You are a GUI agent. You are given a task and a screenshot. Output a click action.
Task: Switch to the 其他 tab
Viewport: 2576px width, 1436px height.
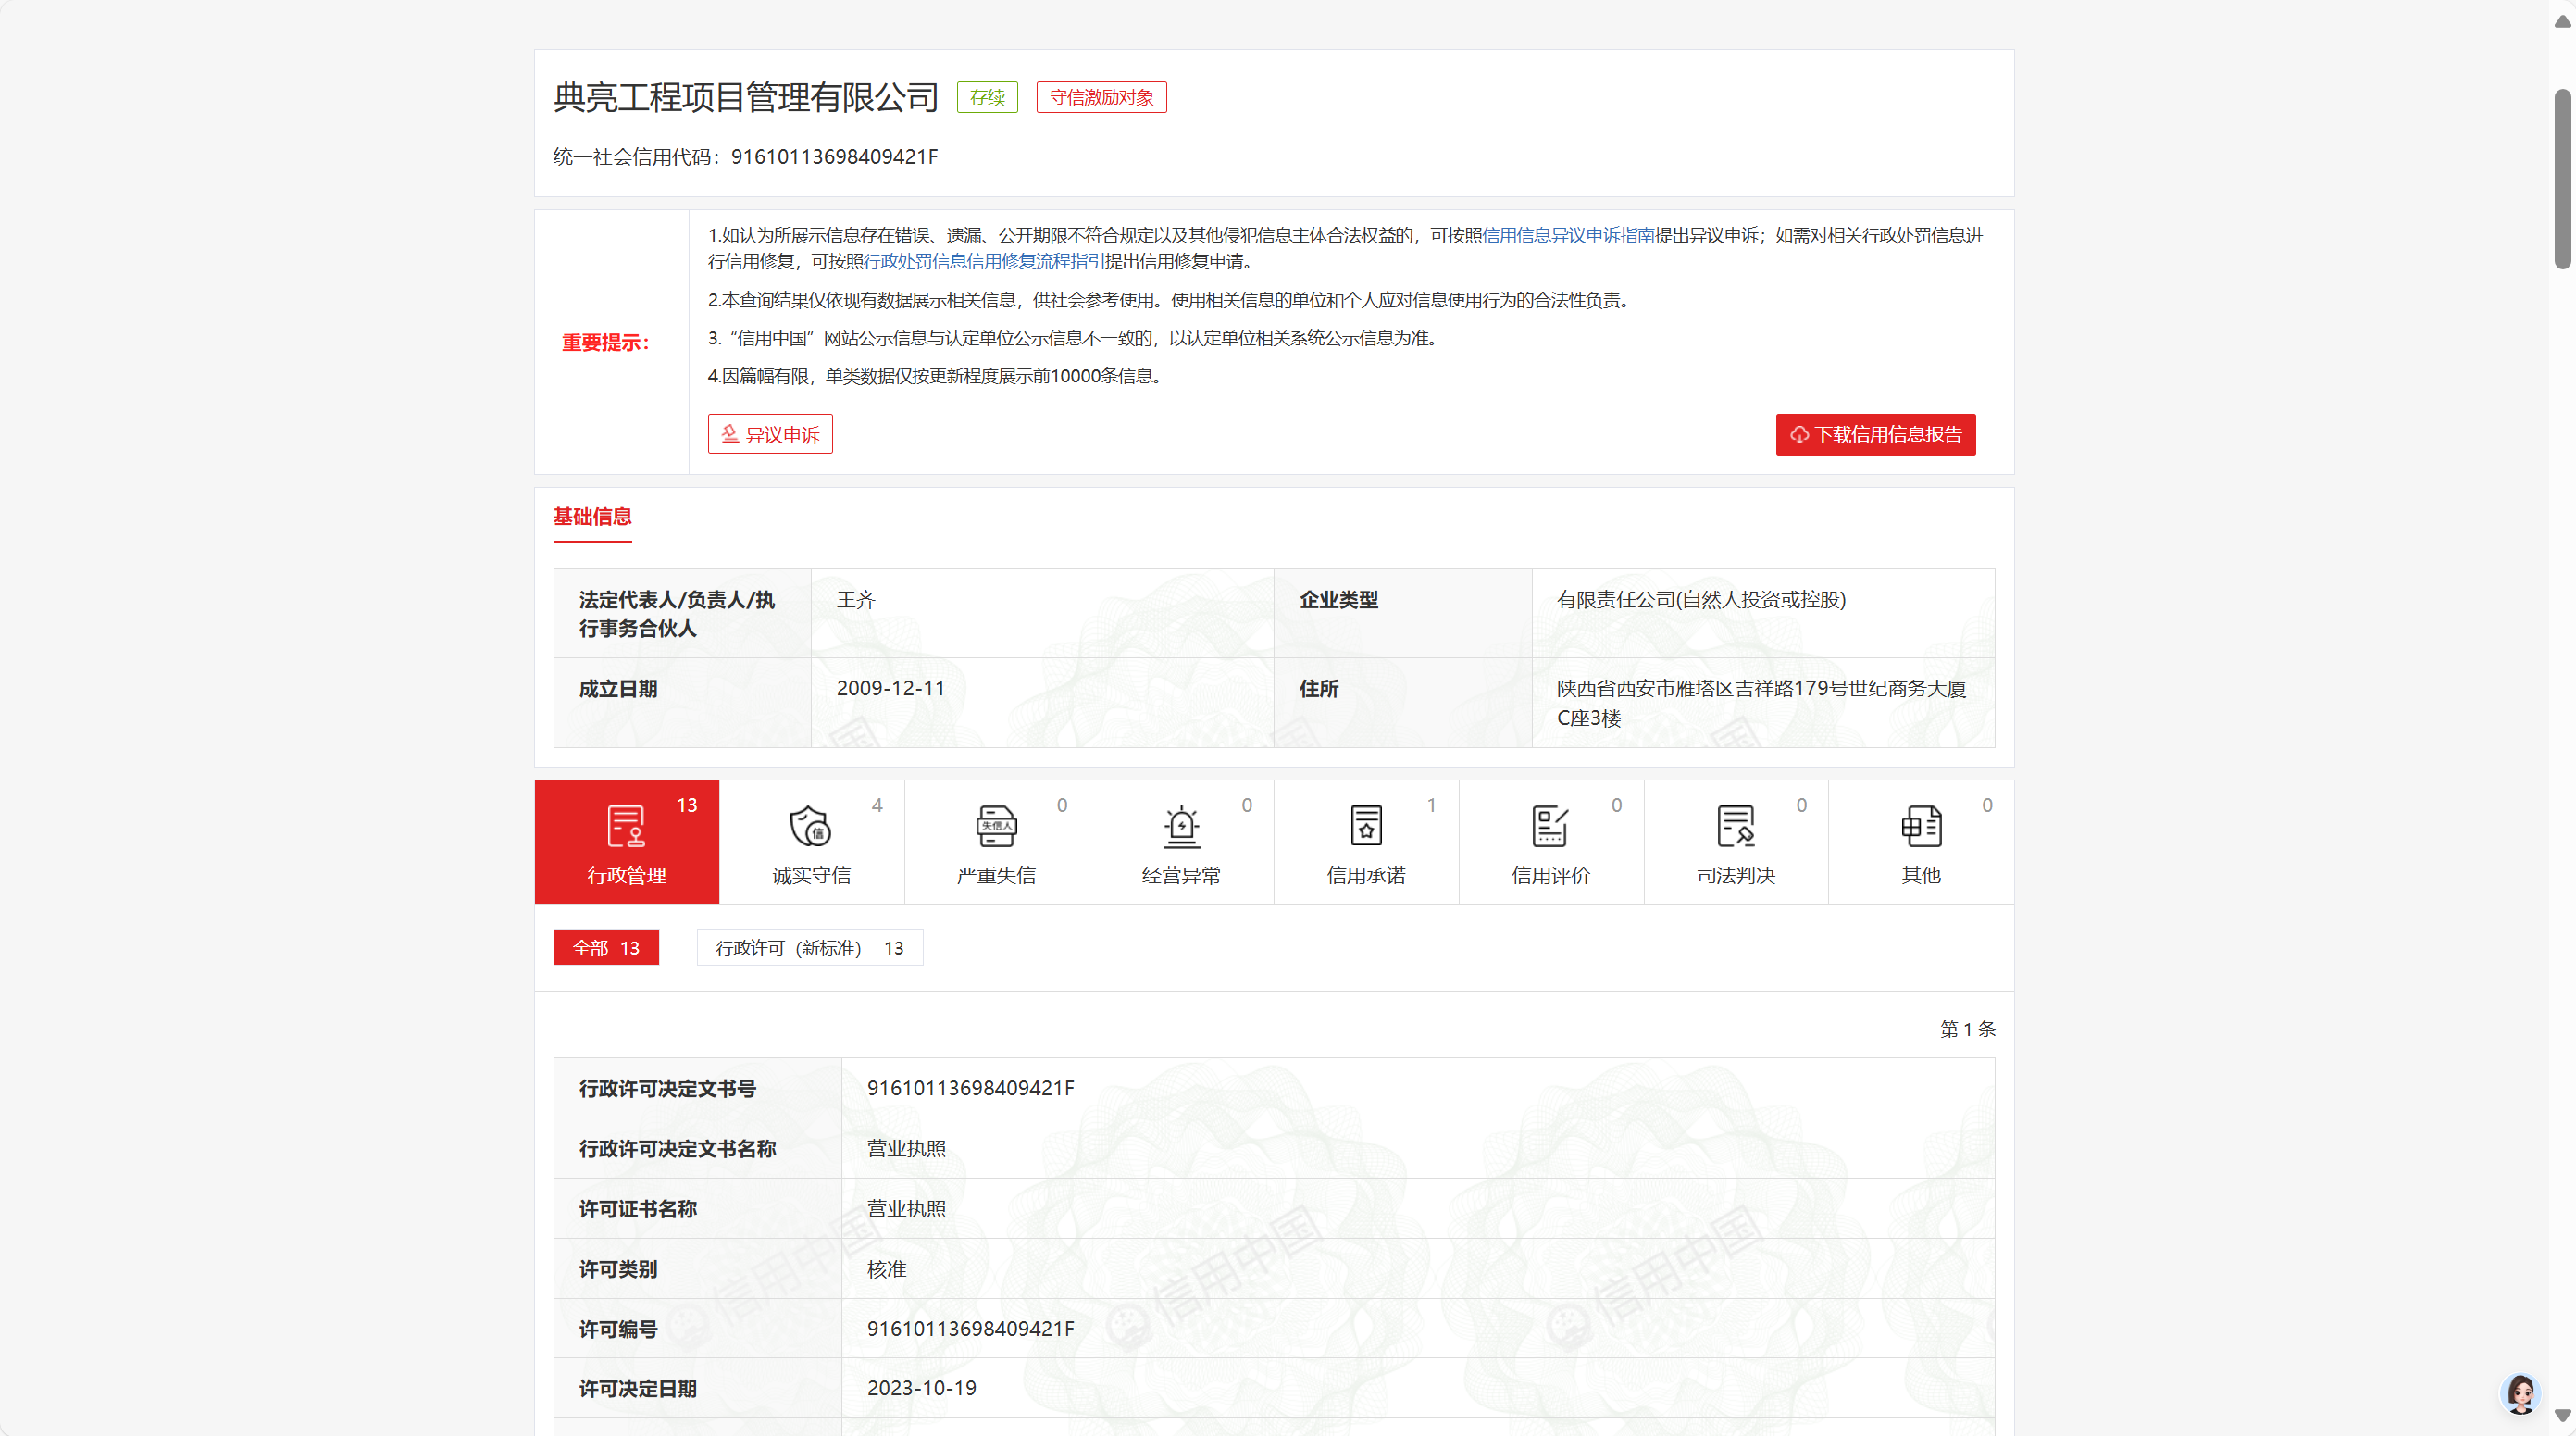coord(1921,841)
